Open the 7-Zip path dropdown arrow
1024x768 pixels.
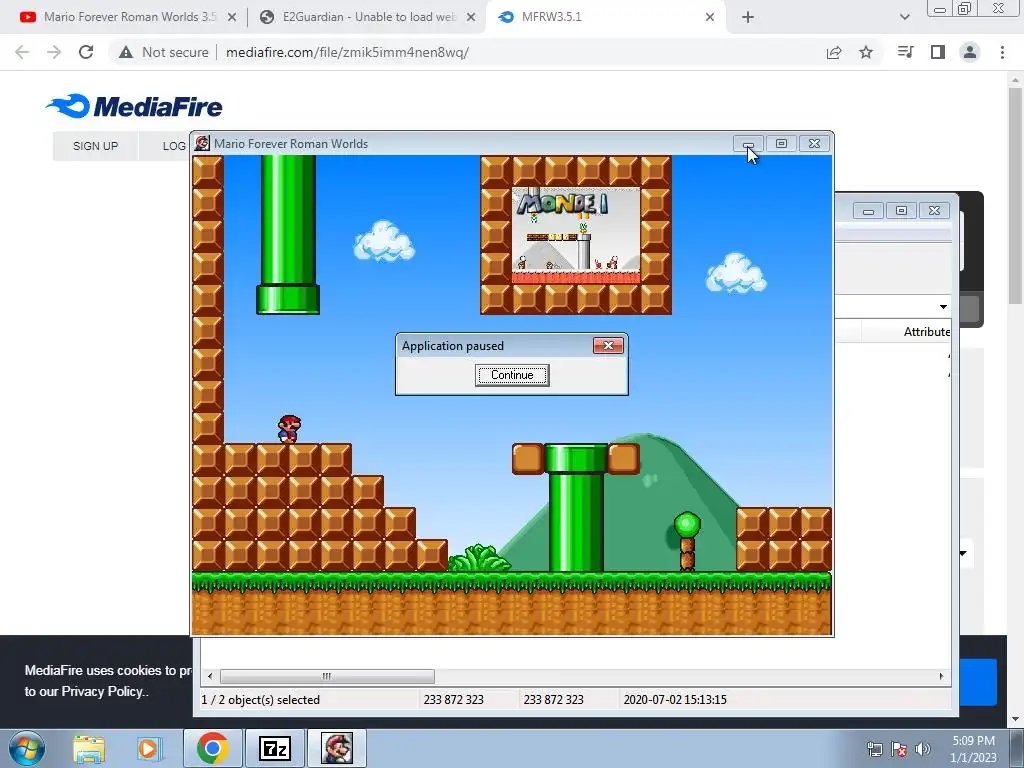point(943,307)
